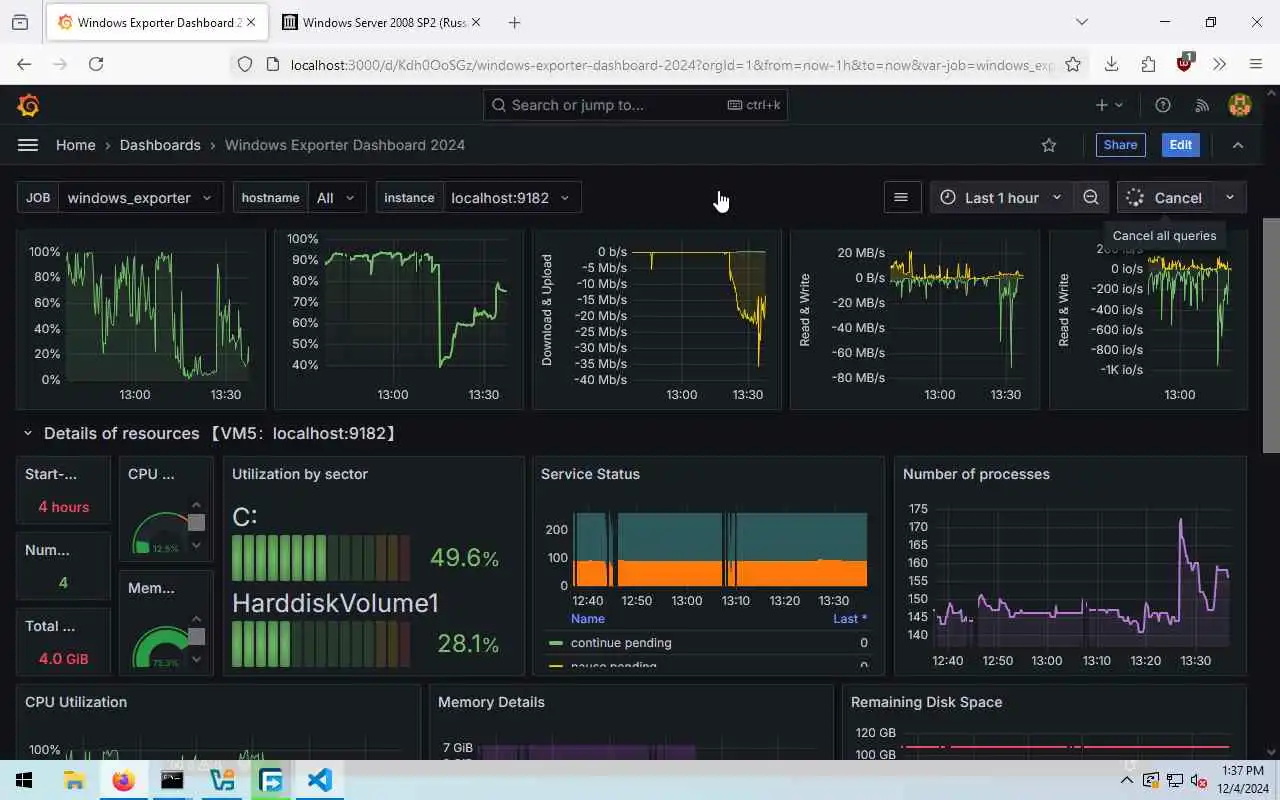Open new browser tab plus
1280x800 pixels.
[514, 22]
